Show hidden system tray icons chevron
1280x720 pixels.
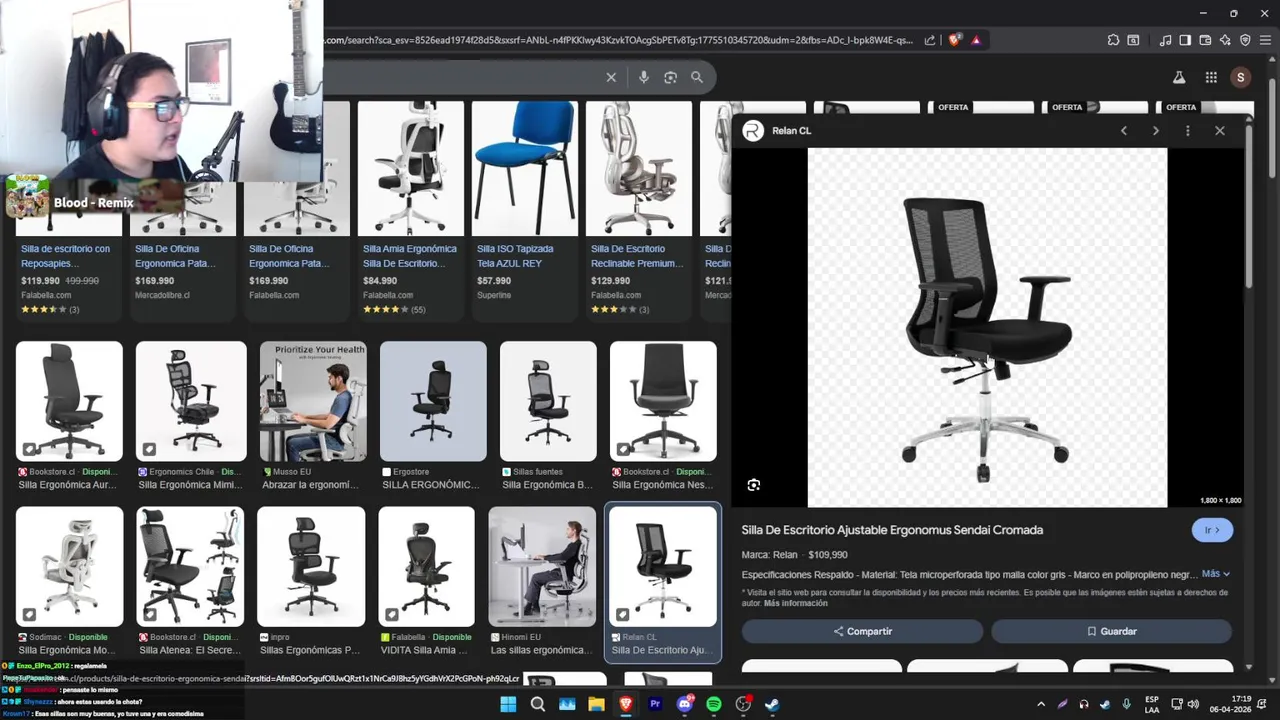[1041, 704]
